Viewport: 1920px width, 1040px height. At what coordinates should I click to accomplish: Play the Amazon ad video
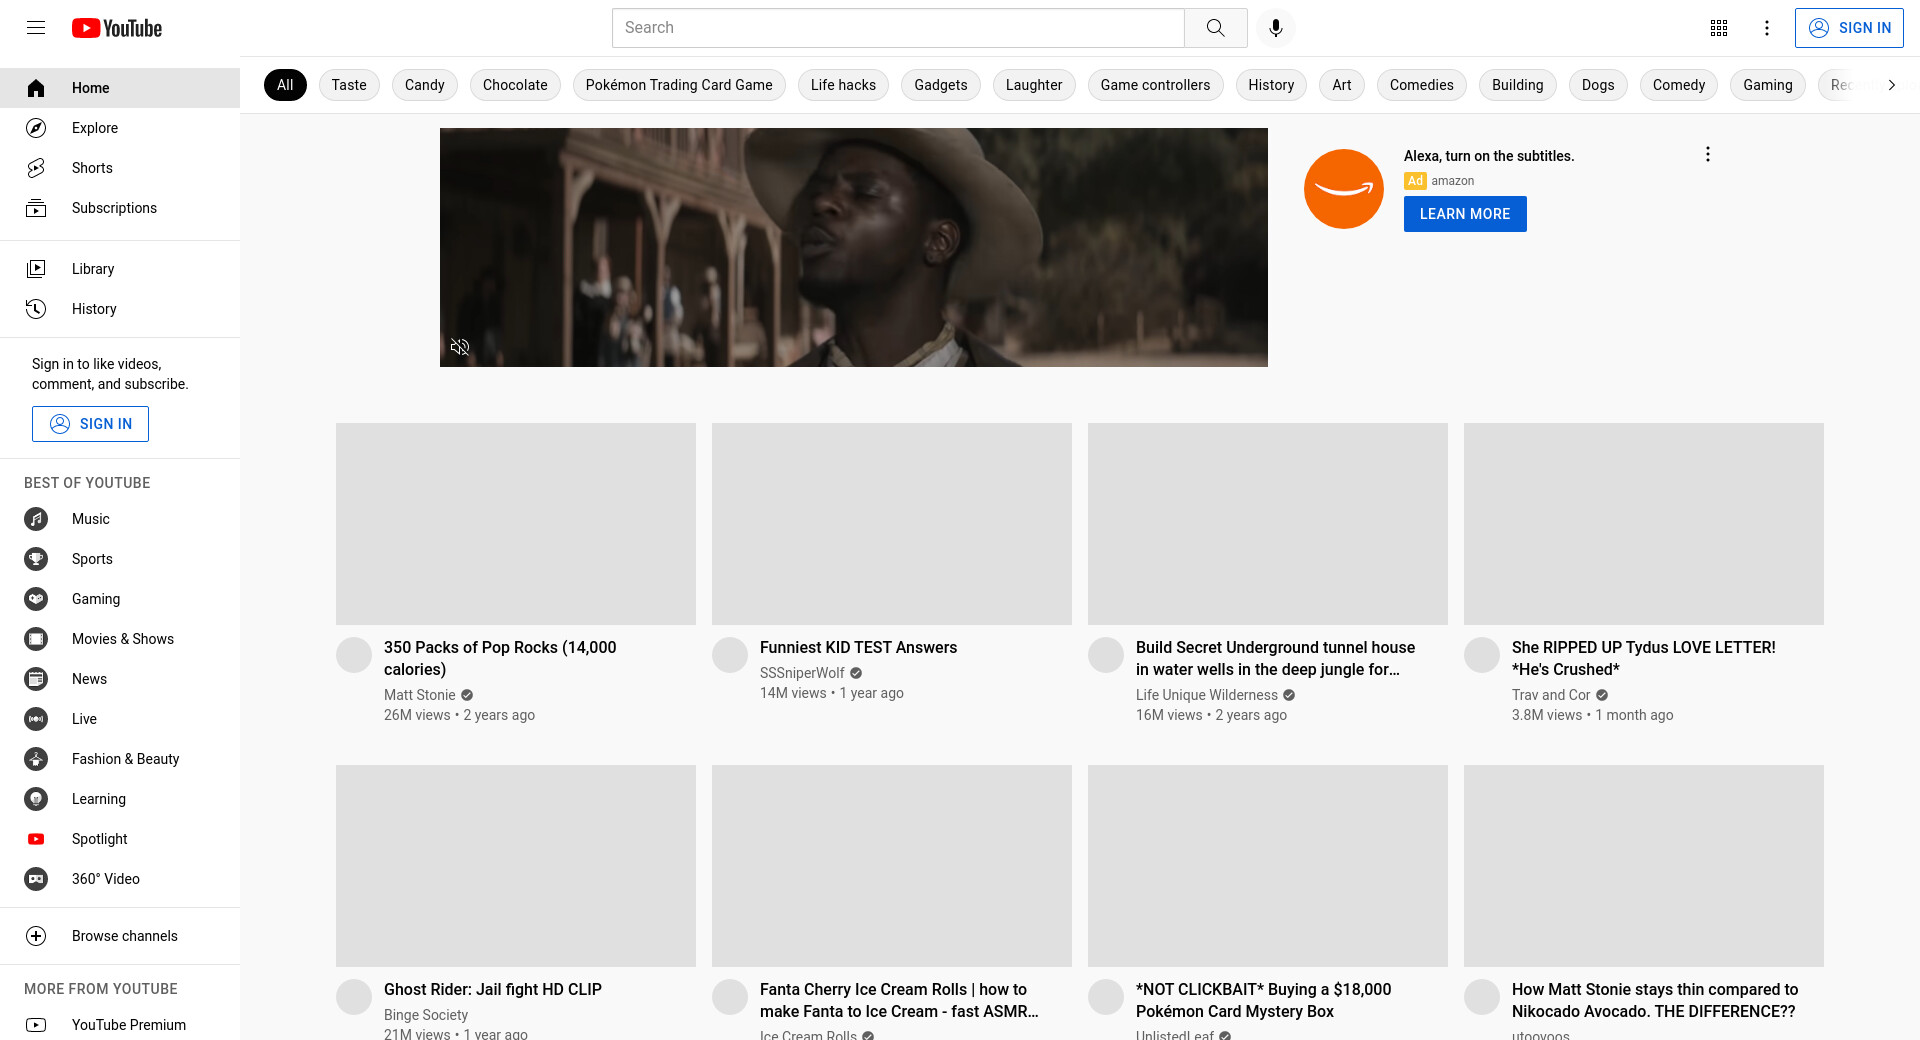click(x=854, y=247)
